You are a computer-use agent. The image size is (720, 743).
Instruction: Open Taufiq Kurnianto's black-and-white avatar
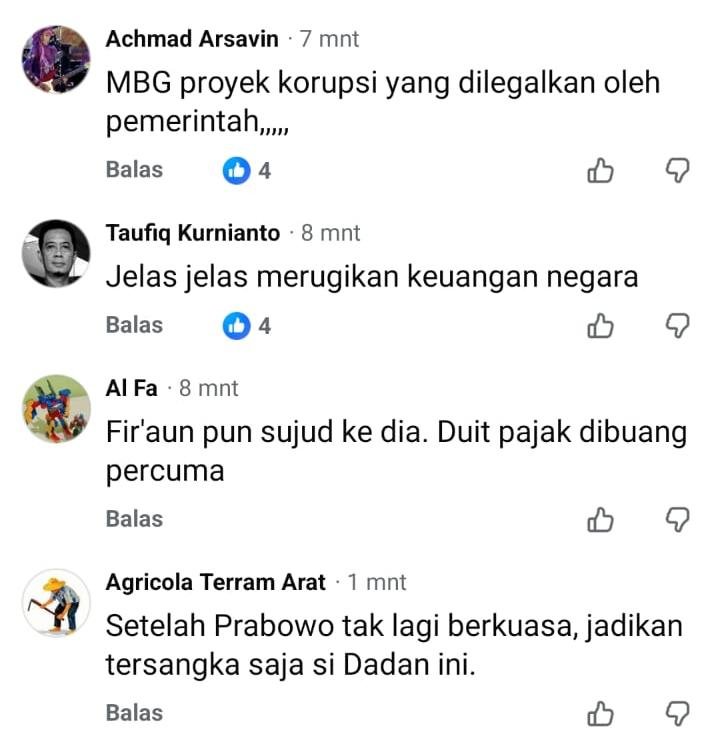click(x=56, y=253)
